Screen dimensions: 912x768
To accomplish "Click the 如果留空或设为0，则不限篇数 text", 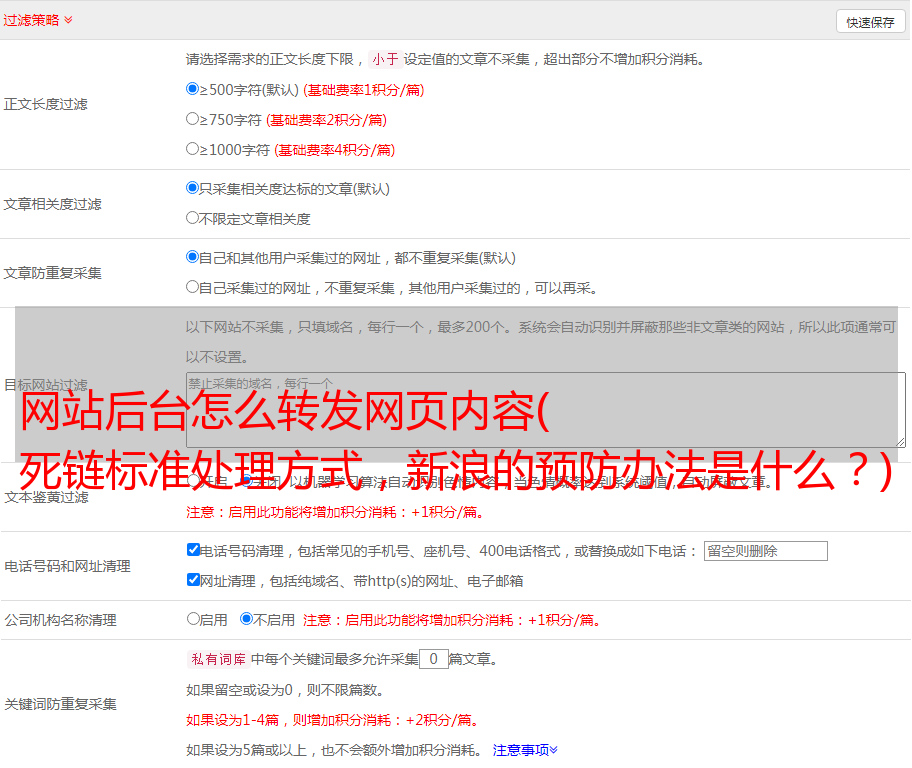I will (x=285, y=690).
